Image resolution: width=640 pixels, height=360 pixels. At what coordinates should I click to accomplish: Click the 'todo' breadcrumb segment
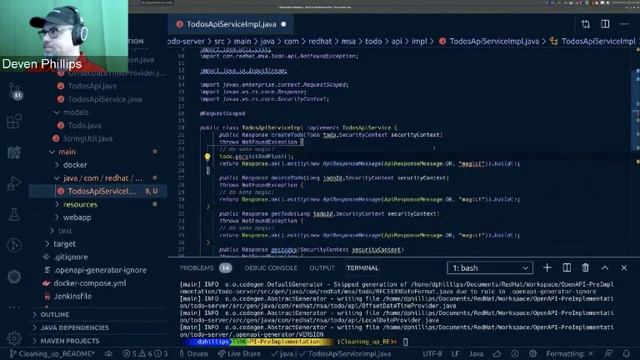point(373,41)
